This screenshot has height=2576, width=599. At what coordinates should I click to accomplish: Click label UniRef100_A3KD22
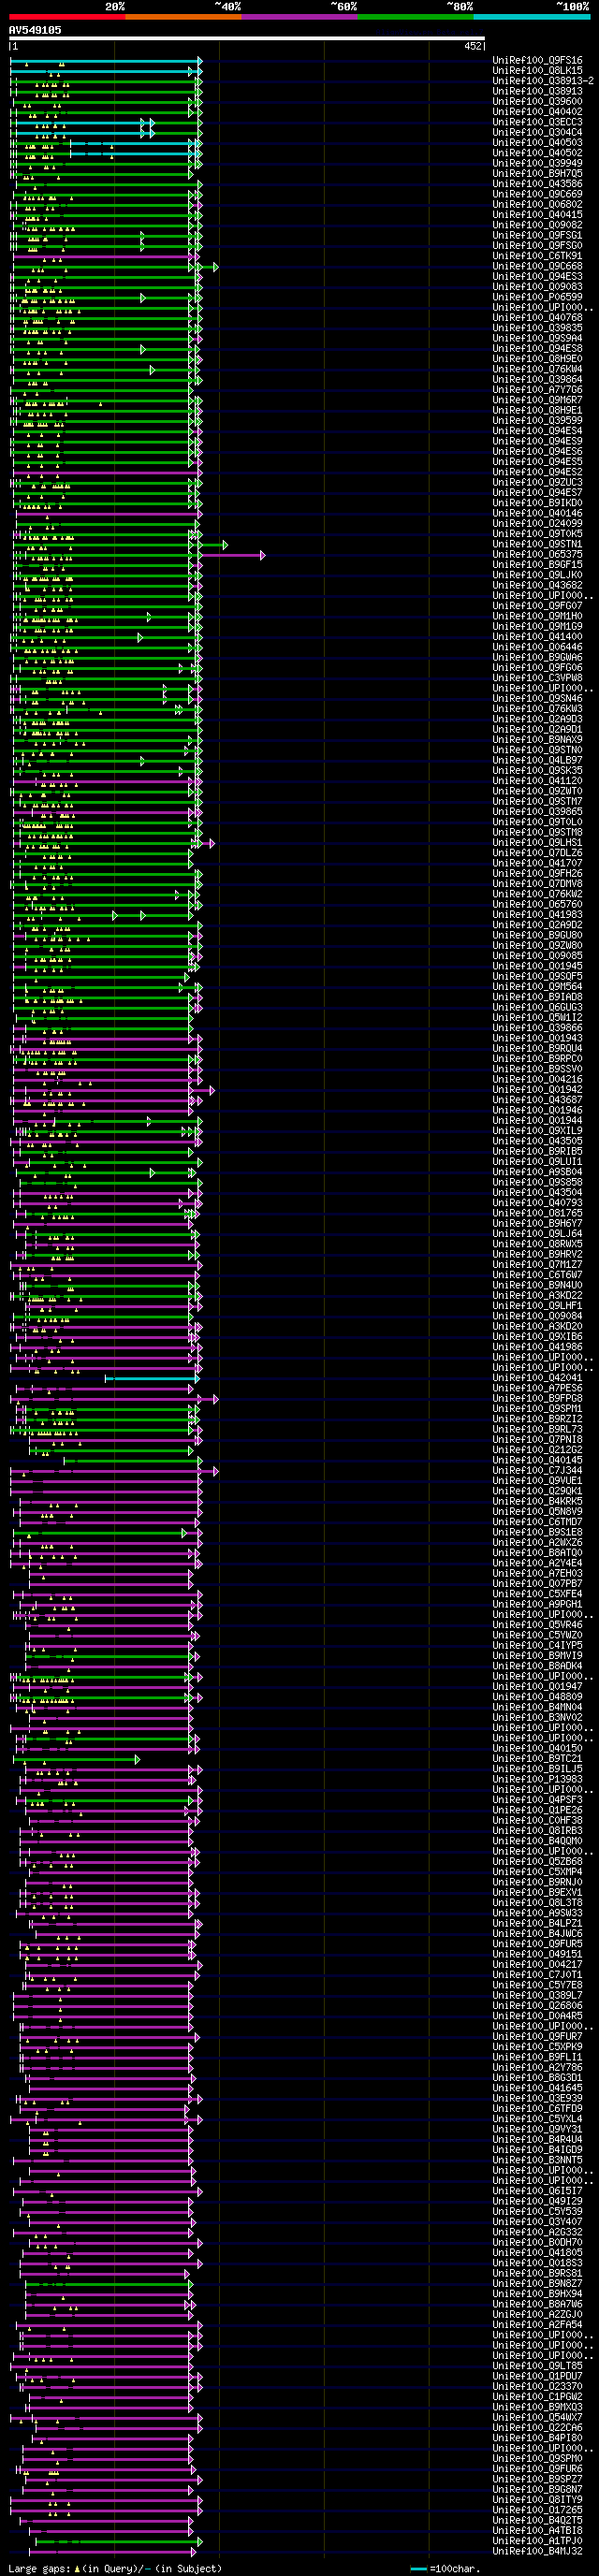click(x=537, y=1295)
